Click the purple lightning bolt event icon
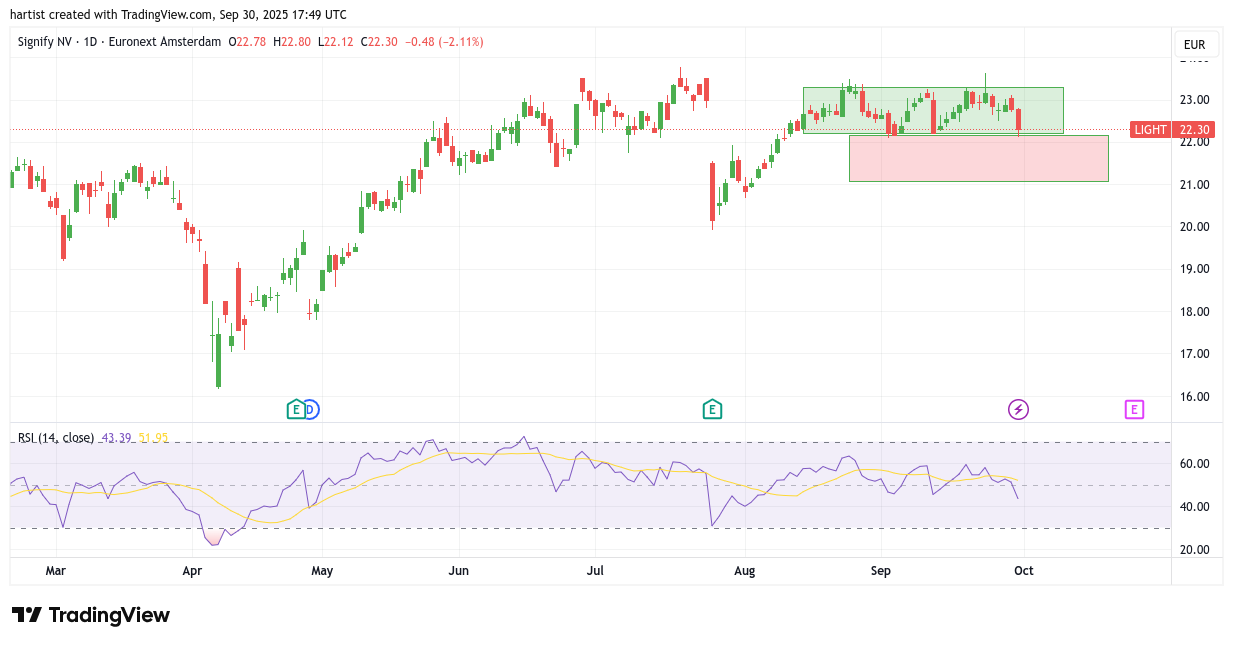 click(1018, 409)
